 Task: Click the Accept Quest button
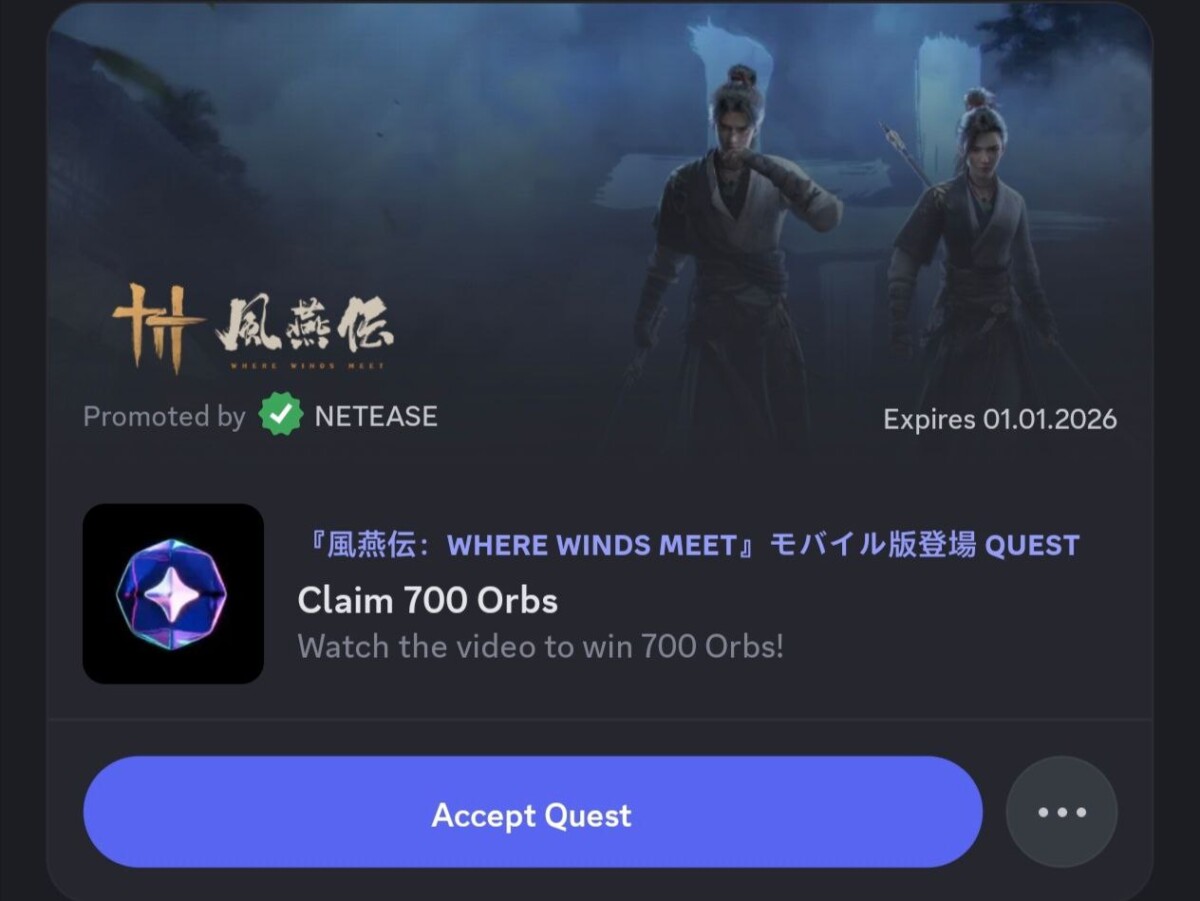532,812
